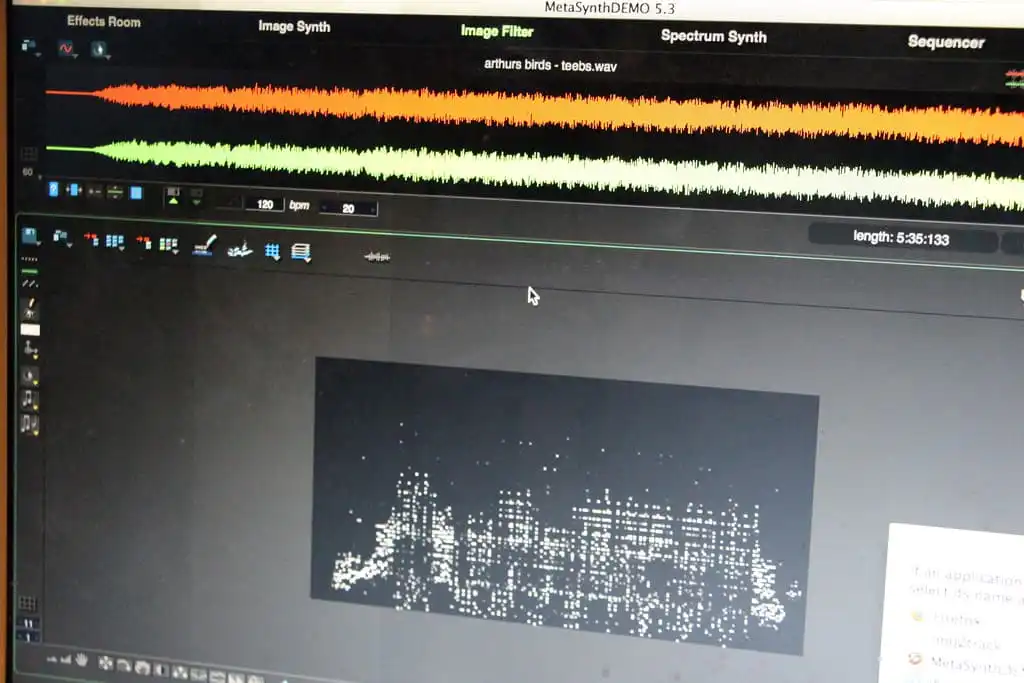Click the arthurs birds - teebs.wav file name
The image size is (1024, 683).
[550, 65]
